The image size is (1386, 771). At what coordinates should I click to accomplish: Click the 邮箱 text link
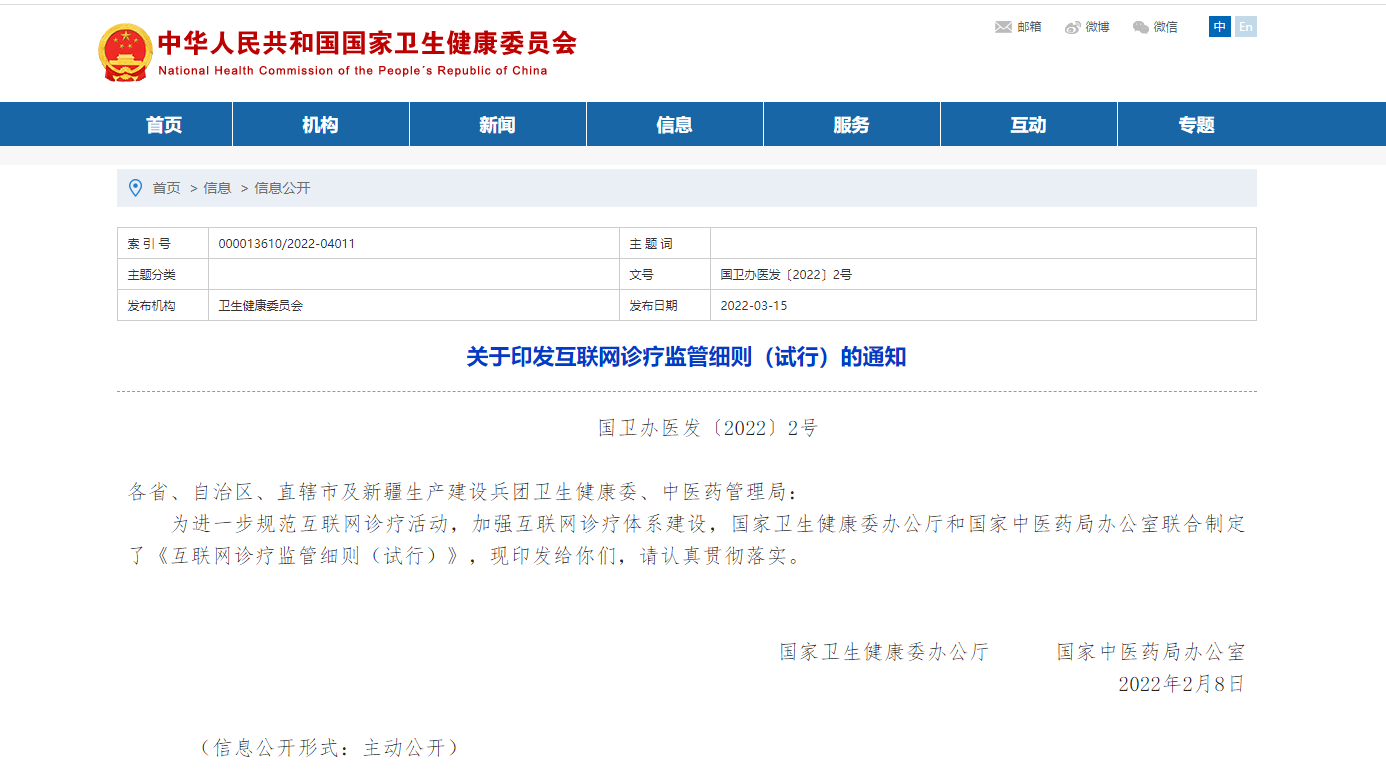pos(1029,27)
